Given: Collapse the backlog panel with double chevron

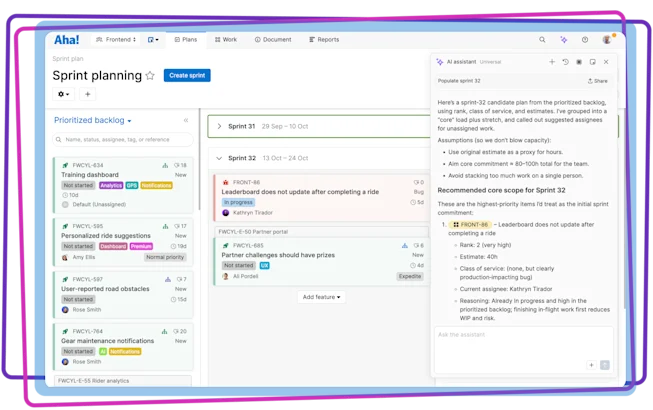Looking at the screenshot, I should click(186, 120).
